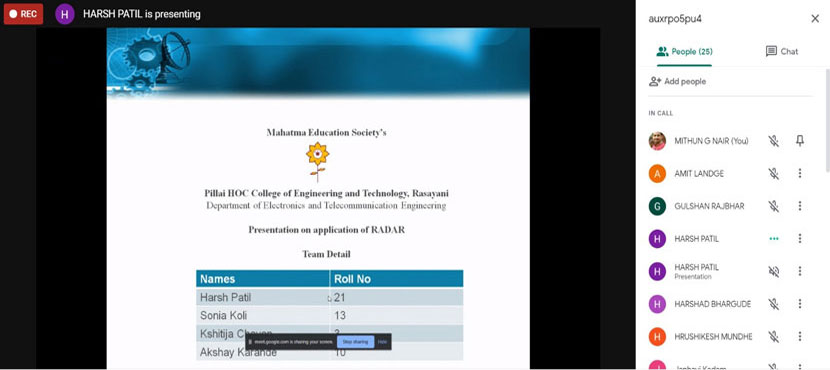Click MITHUN G NAIR's profile photo
830x370 pixels.
657,141
